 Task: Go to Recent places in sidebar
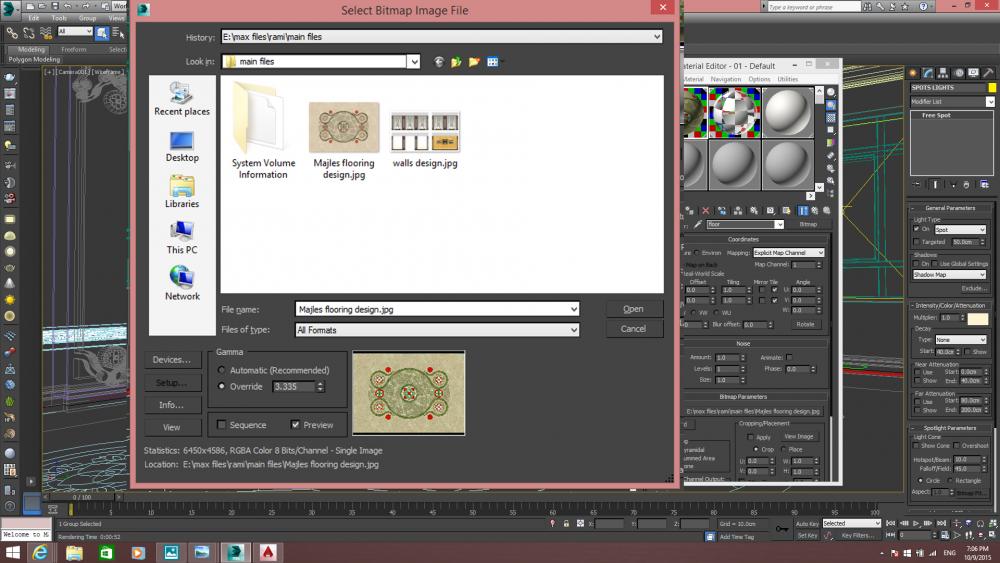tap(182, 99)
